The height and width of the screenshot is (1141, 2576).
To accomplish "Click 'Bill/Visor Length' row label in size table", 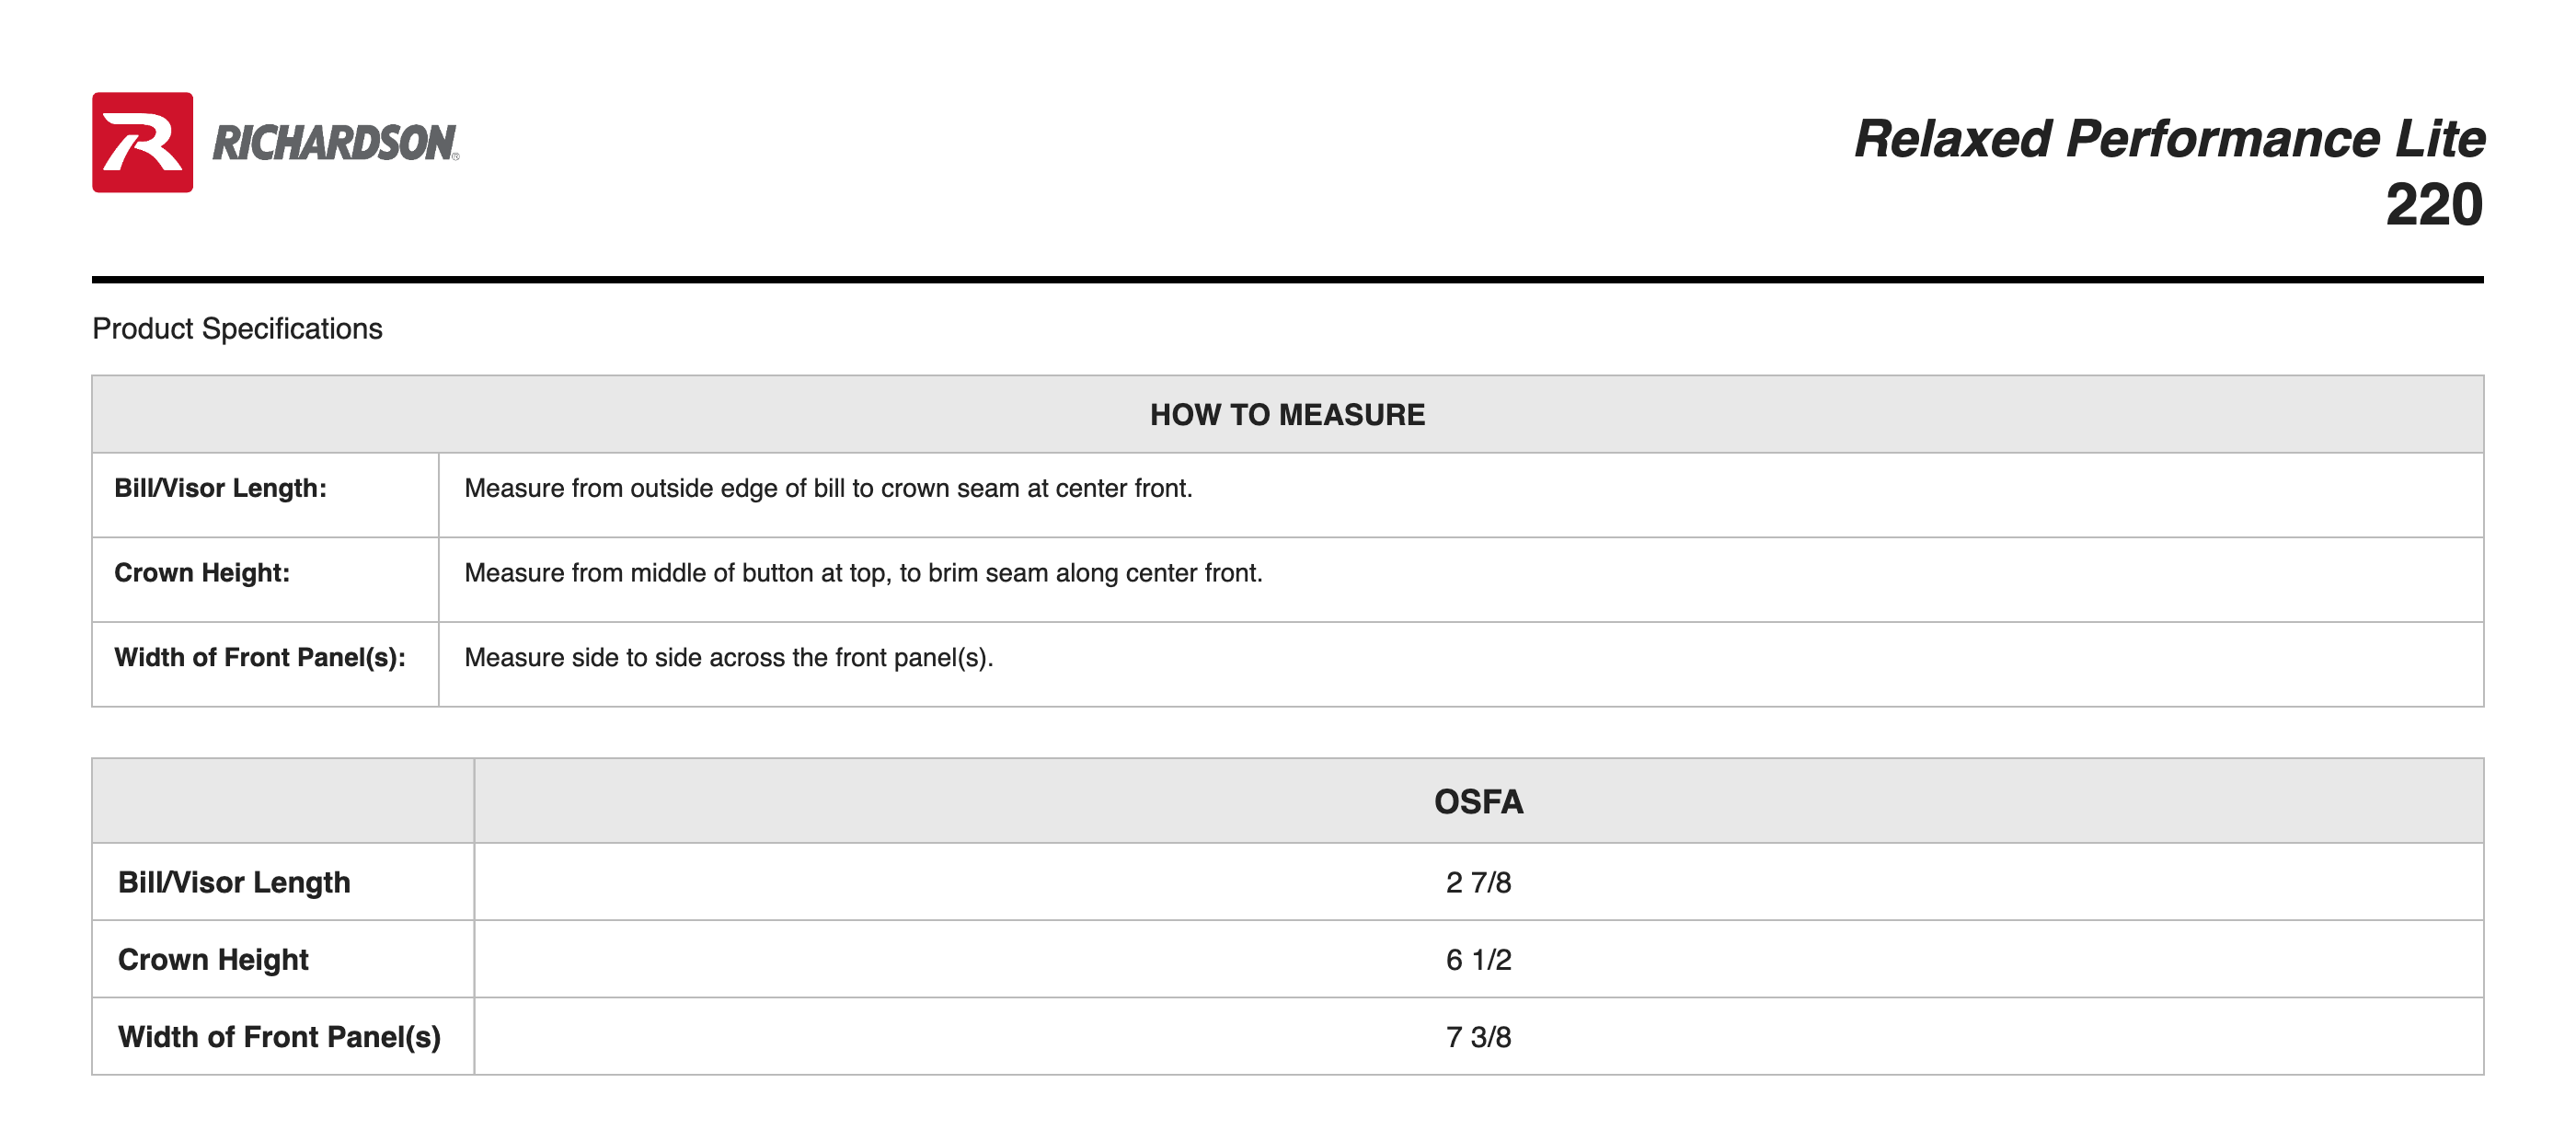I will coord(234,882).
